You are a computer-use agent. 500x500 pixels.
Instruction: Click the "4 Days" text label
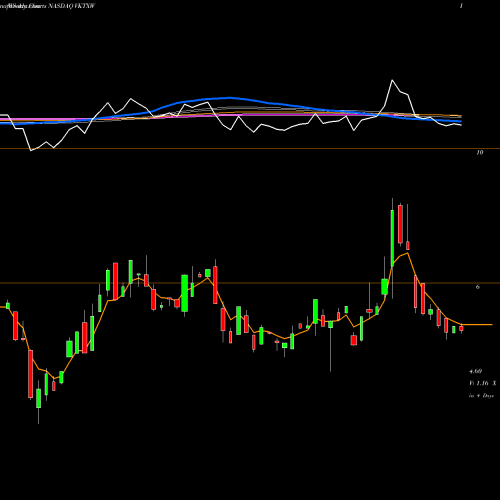tap(484, 396)
